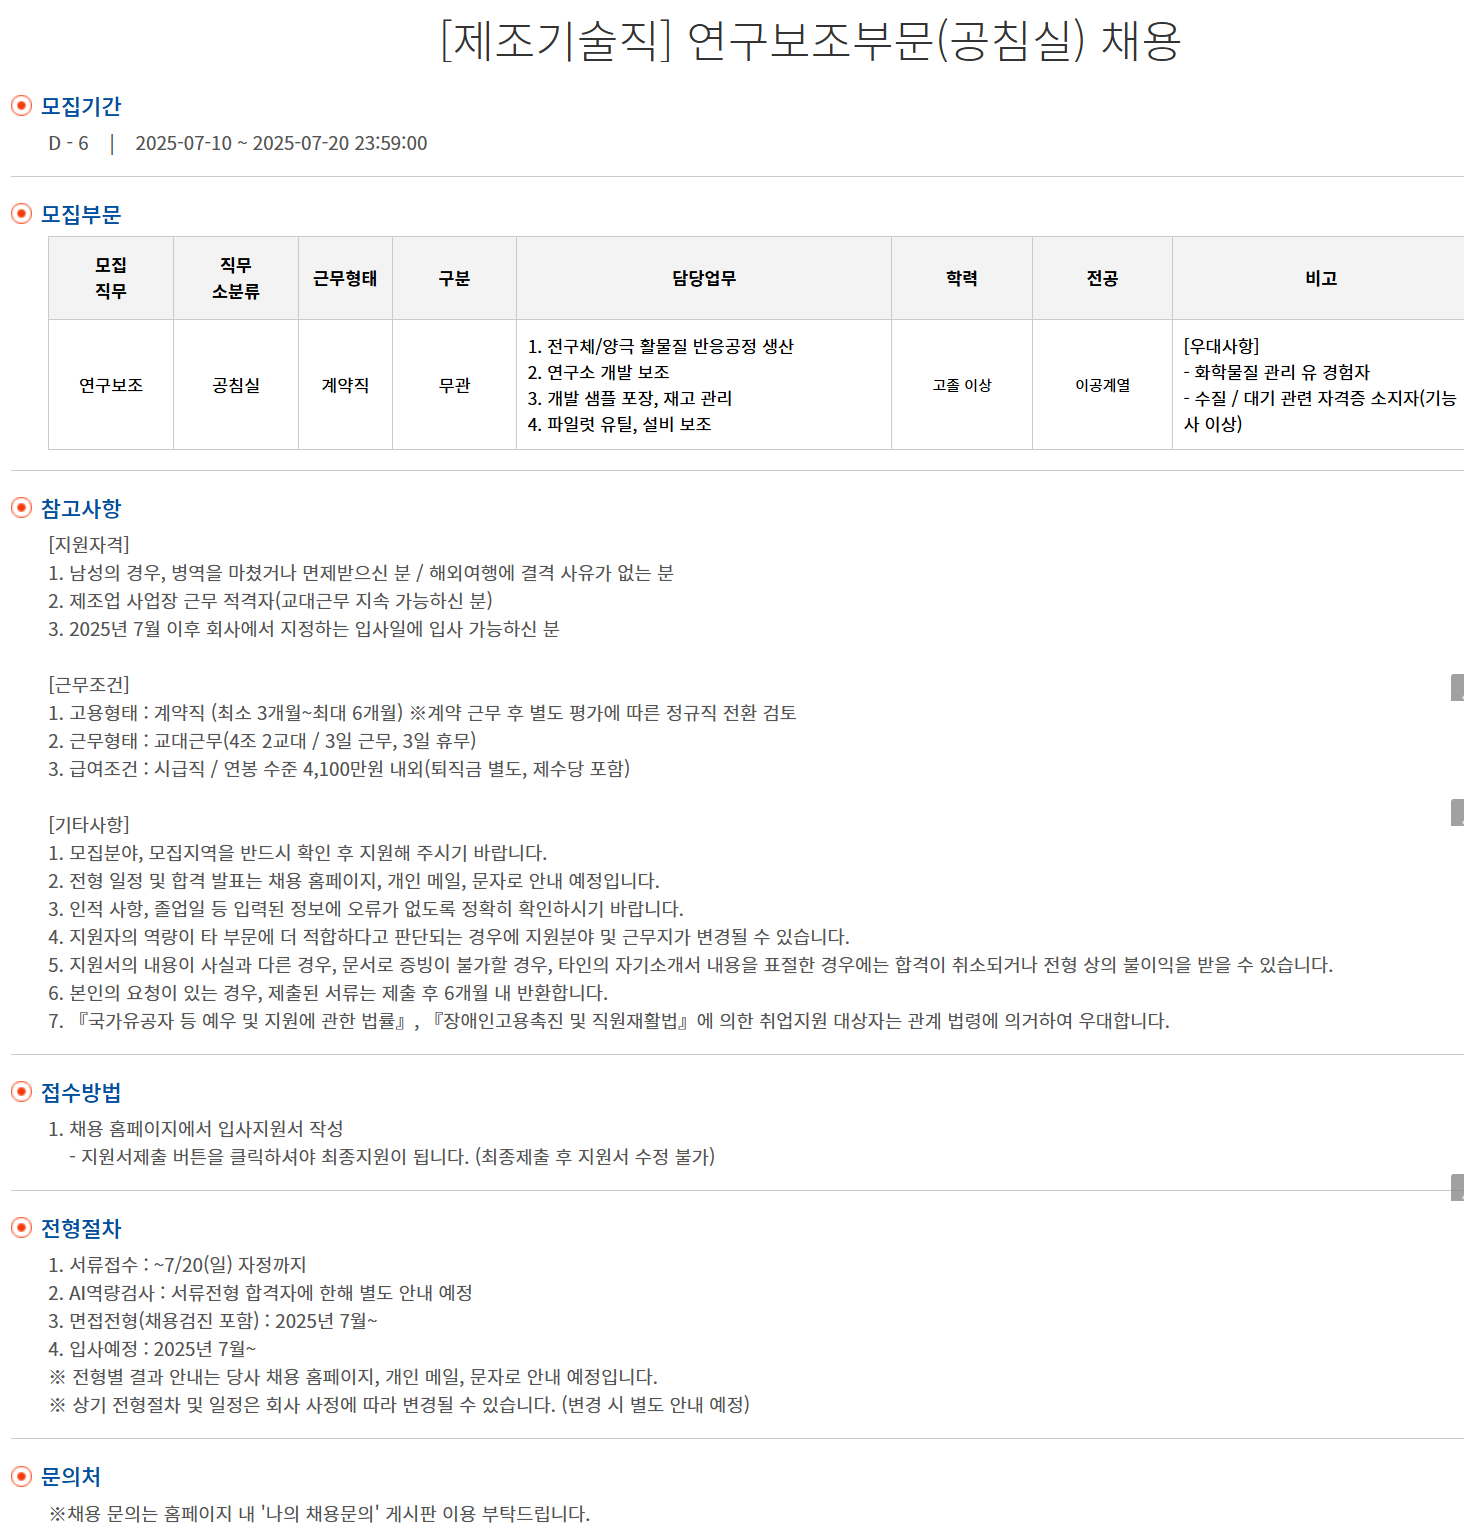Select the 연구보조 table cell
This screenshot has width=1464, height=1540.
point(110,385)
